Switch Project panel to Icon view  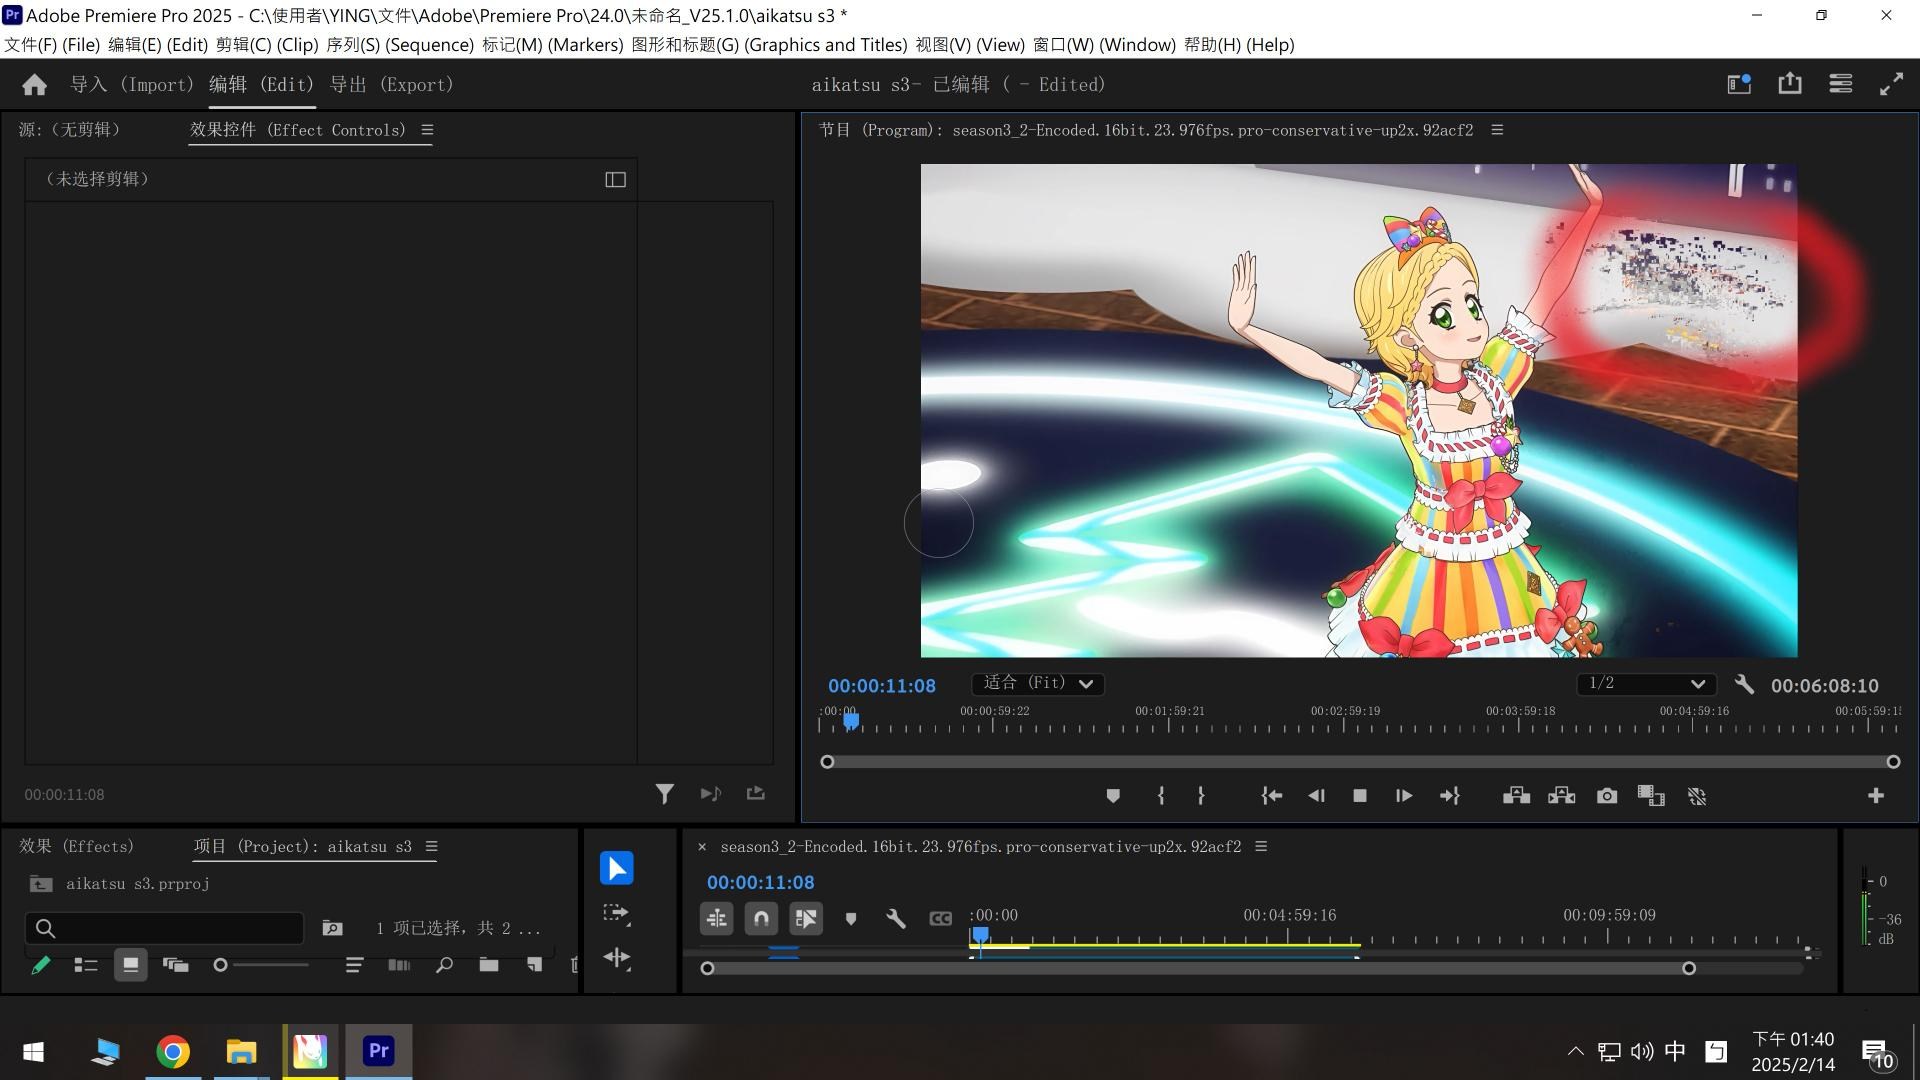point(130,965)
